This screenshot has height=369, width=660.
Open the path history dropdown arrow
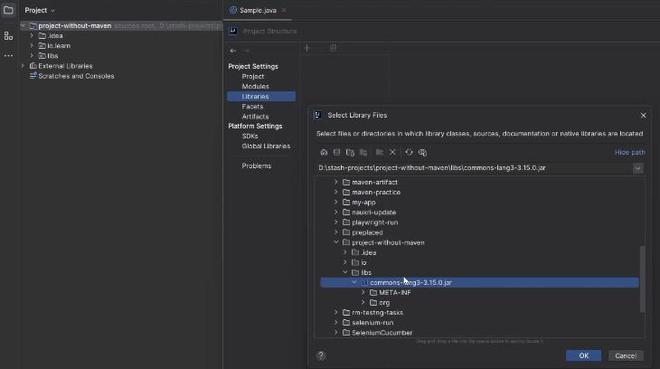pyautogui.click(x=638, y=168)
